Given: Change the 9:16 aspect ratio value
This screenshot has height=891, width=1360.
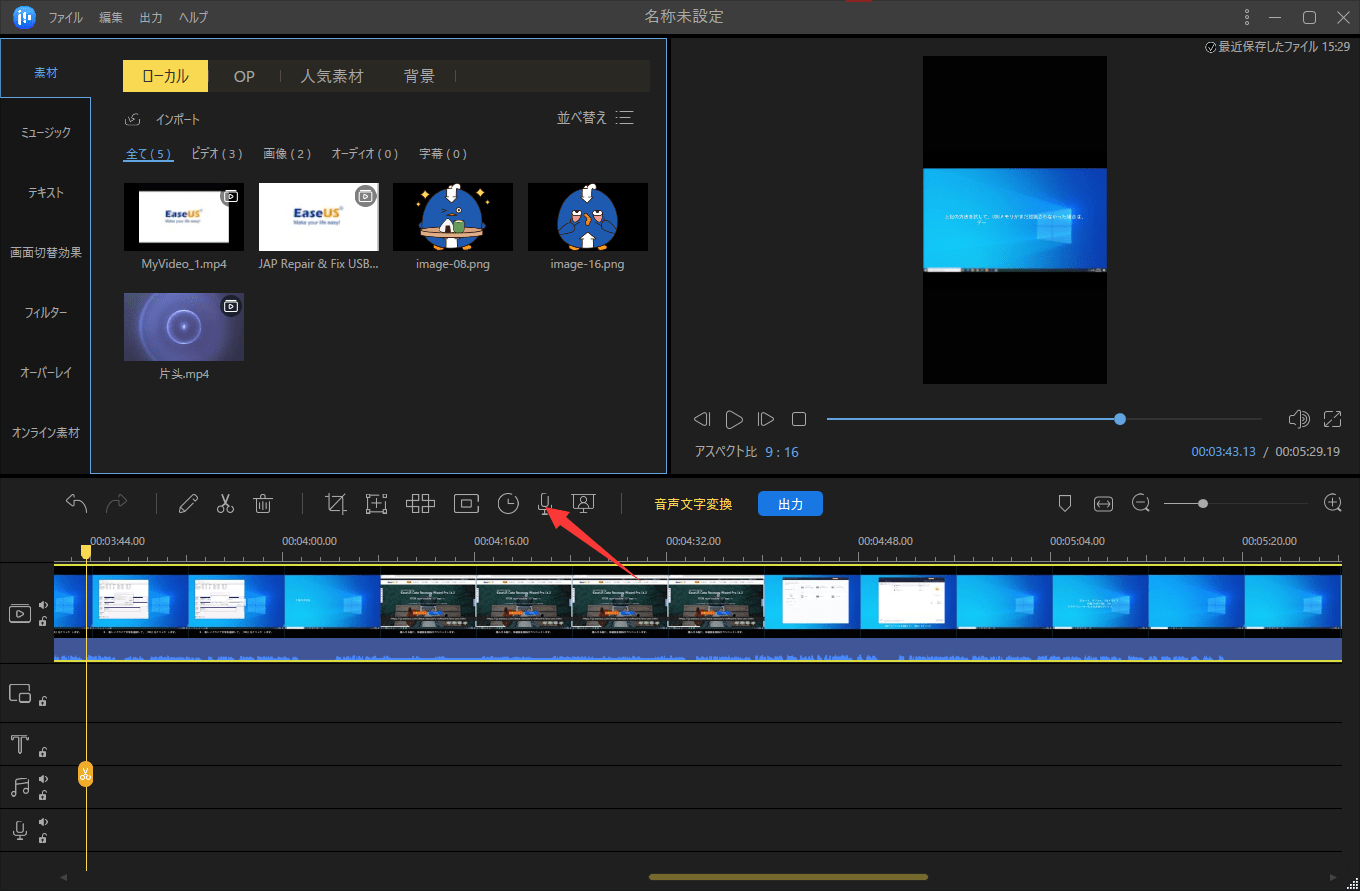Looking at the screenshot, I should [x=782, y=452].
